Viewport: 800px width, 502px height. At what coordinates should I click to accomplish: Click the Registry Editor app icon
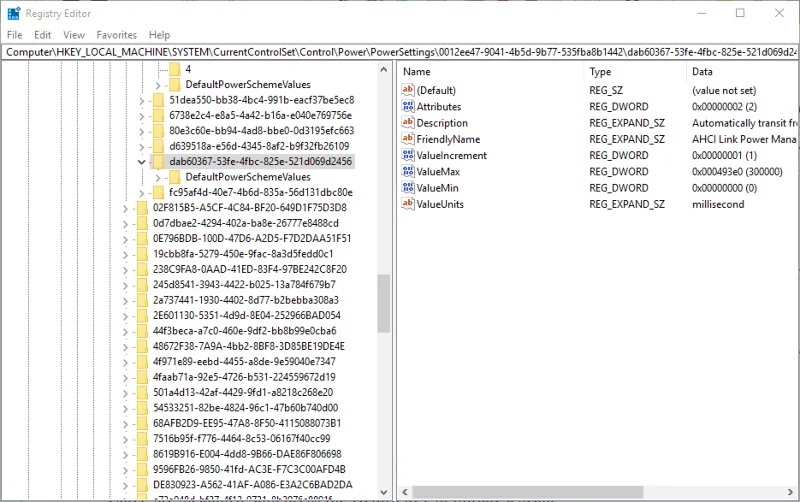14,13
